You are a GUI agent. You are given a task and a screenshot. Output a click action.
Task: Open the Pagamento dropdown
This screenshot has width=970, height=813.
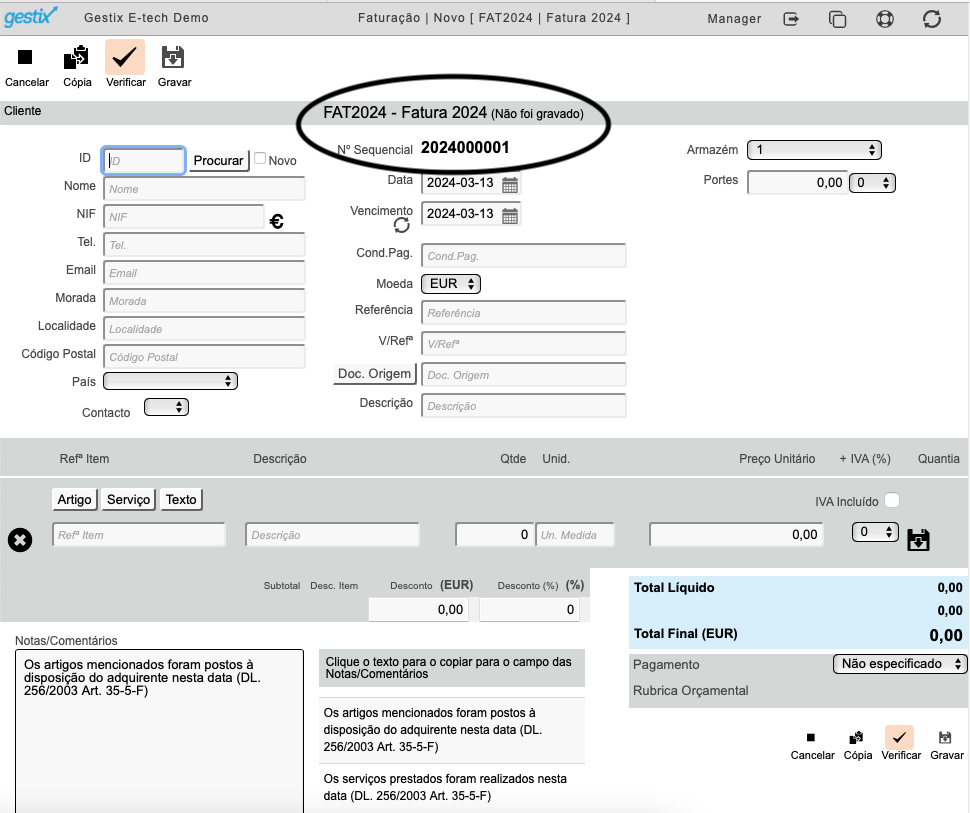tap(900, 664)
